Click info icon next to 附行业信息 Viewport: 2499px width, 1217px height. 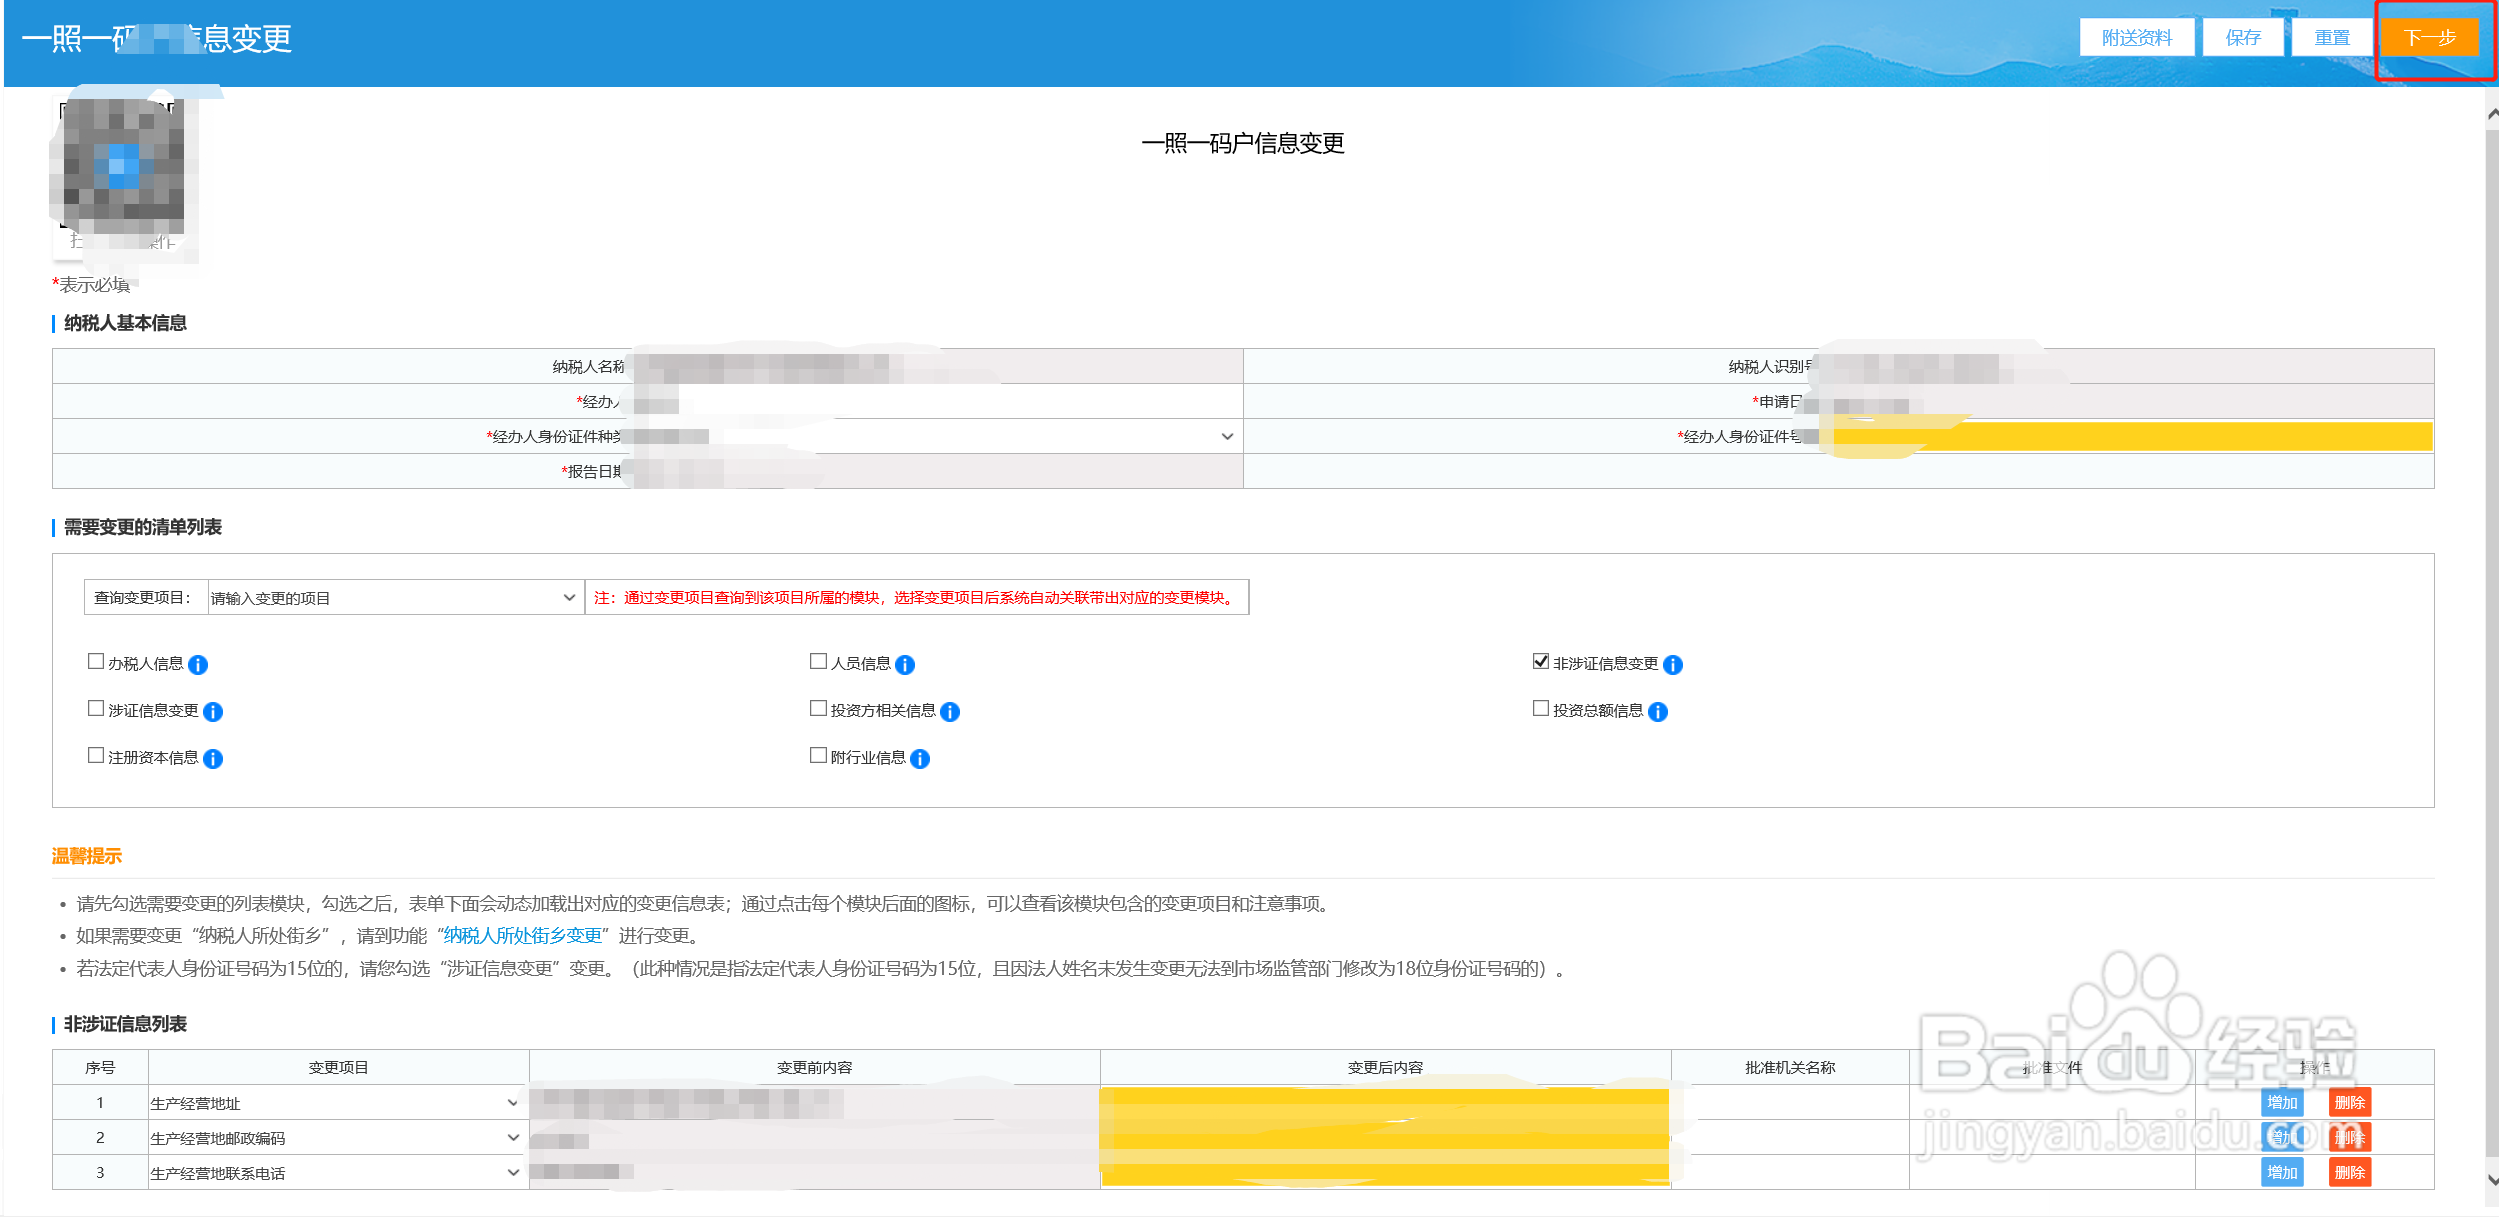pos(920,759)
